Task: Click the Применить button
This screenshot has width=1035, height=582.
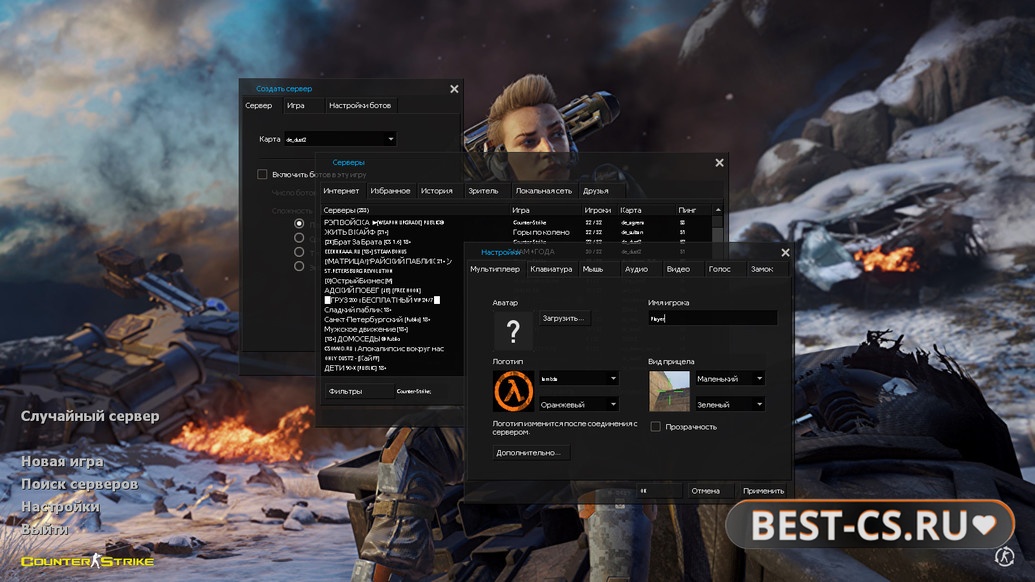Action: (x=763, y=491)
